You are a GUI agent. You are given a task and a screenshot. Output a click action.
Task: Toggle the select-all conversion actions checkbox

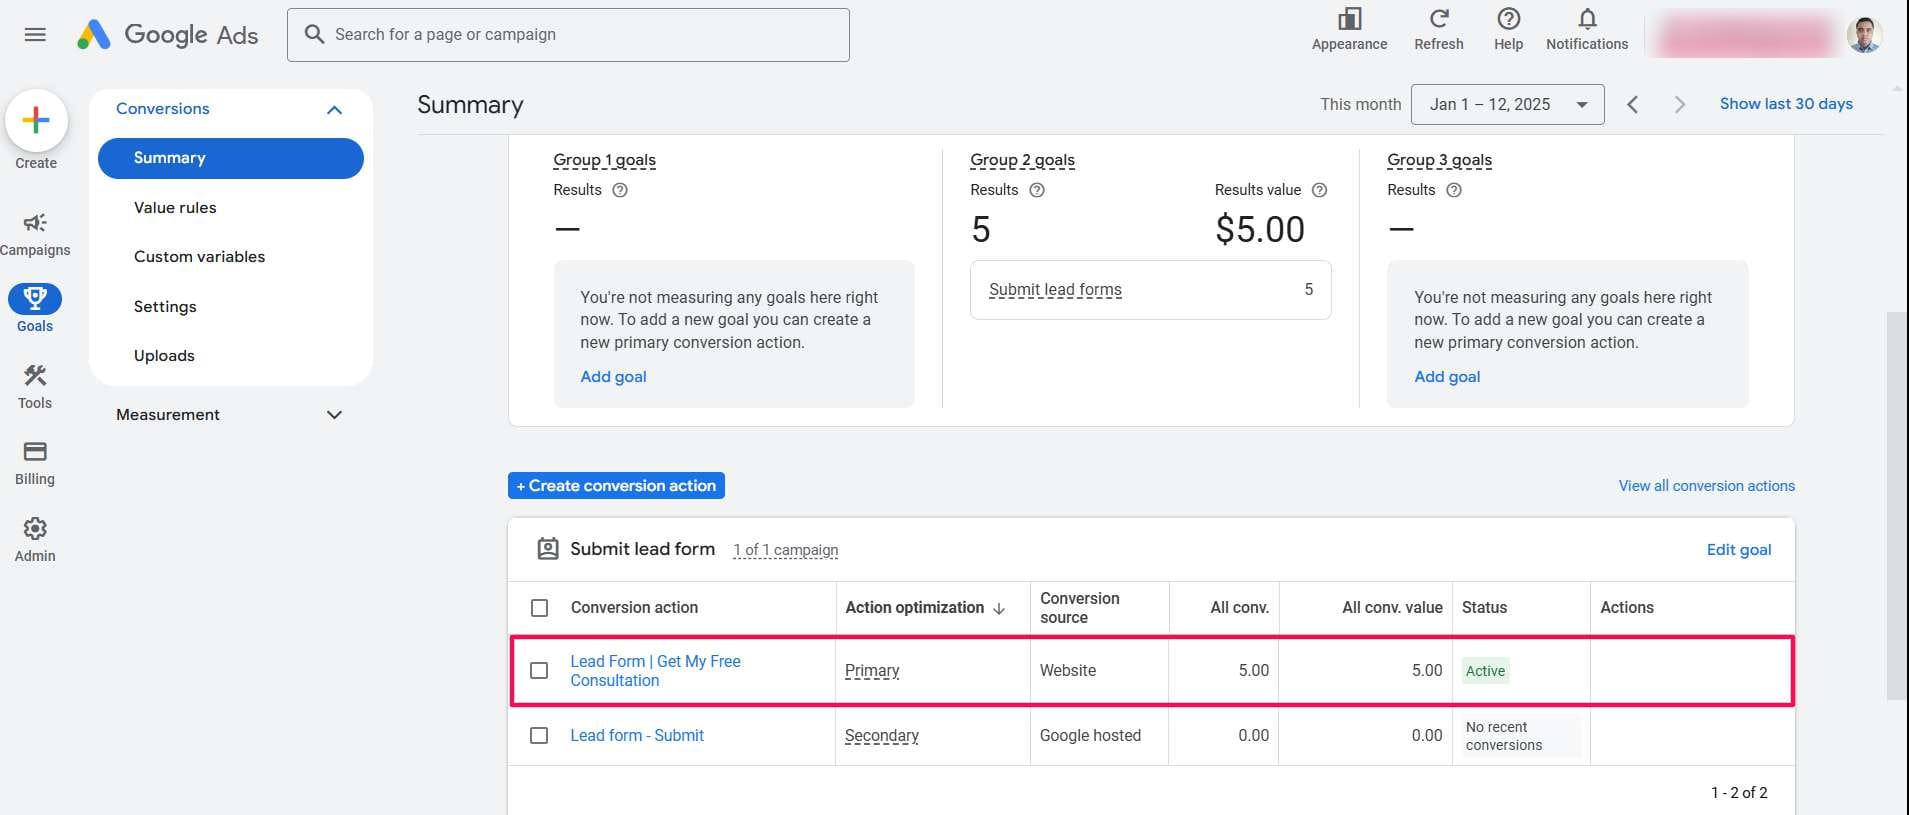540,608
